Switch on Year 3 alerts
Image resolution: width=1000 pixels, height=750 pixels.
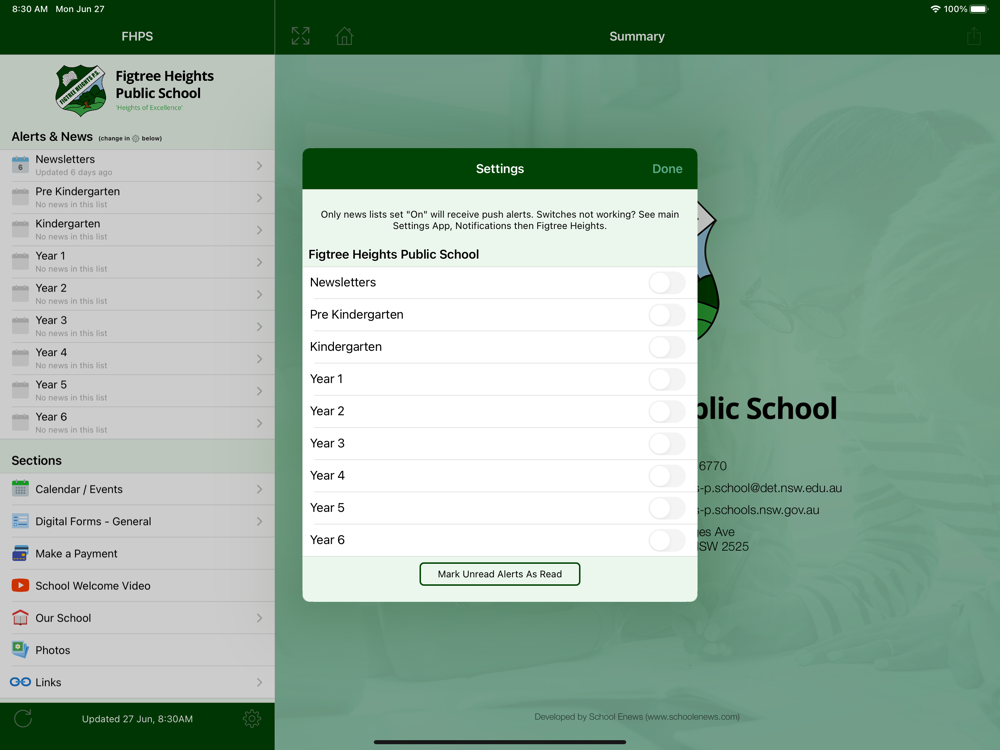point(667,443)
